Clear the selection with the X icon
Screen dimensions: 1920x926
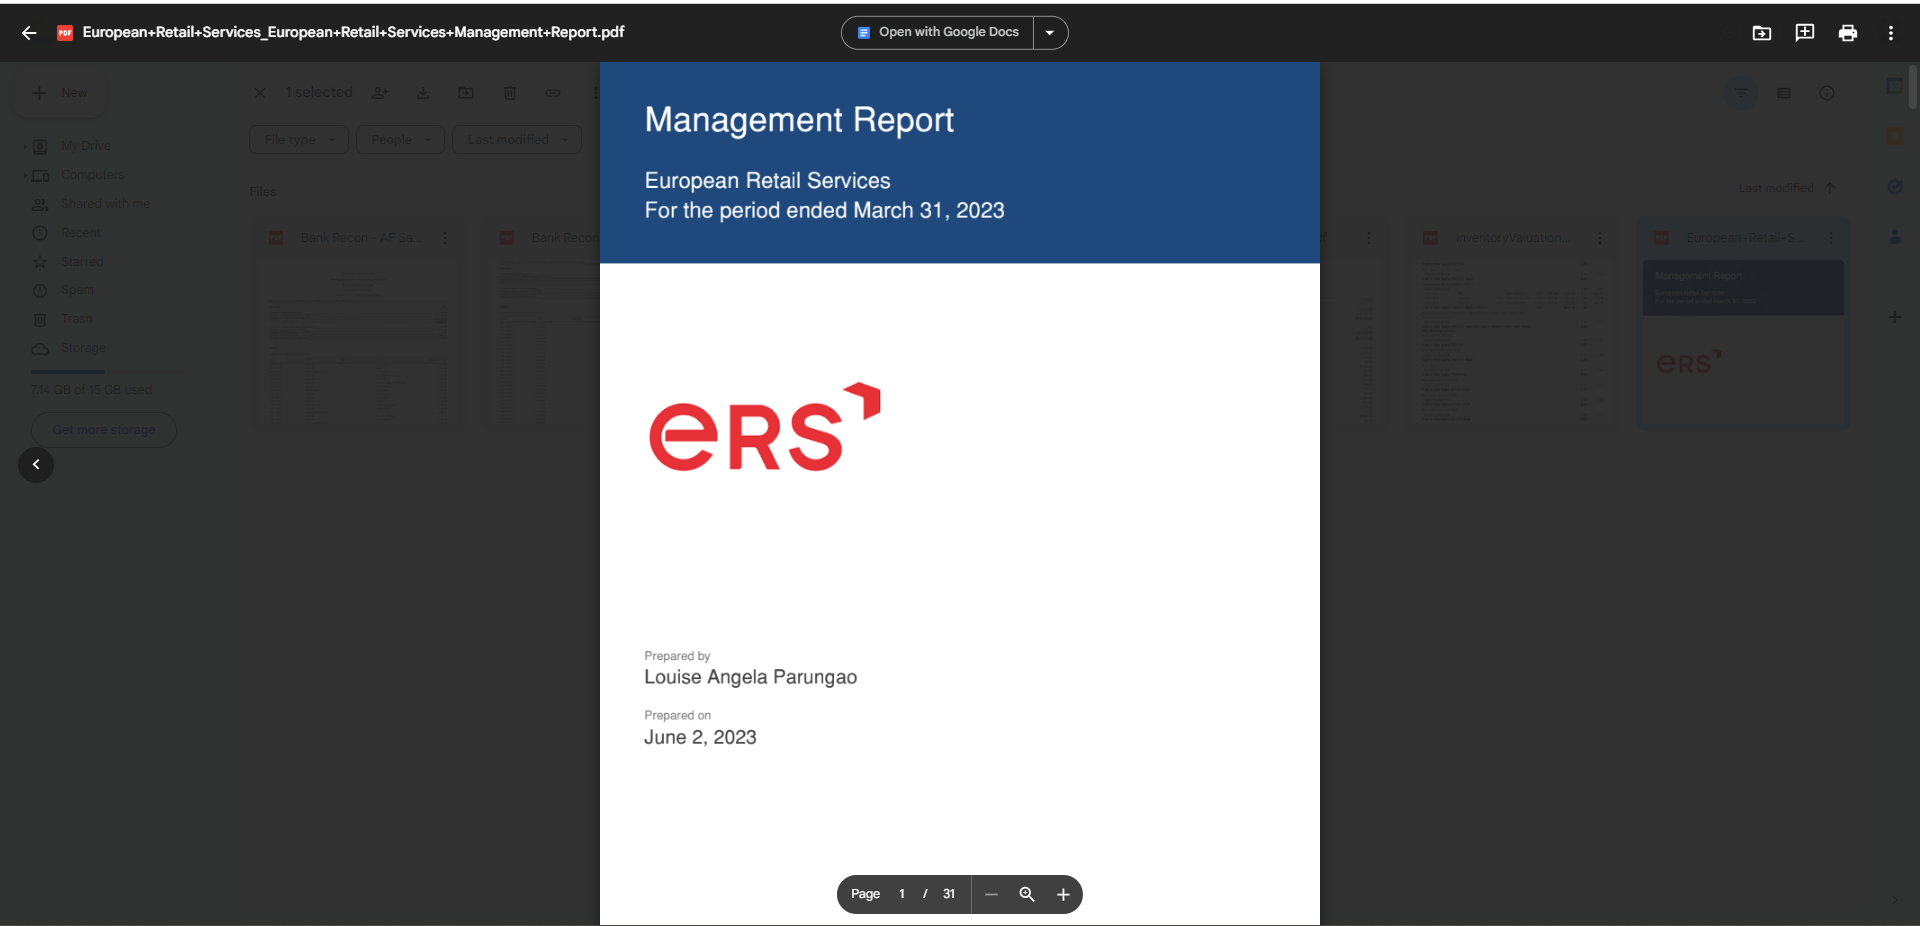(x=260, y=93)
